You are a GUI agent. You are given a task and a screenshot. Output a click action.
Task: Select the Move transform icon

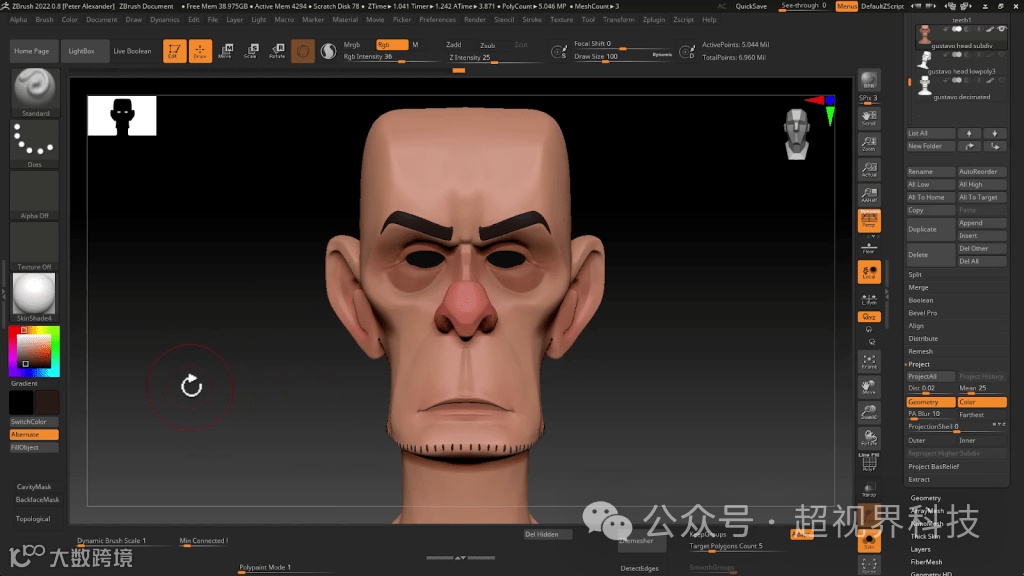(x=225, y=51)
